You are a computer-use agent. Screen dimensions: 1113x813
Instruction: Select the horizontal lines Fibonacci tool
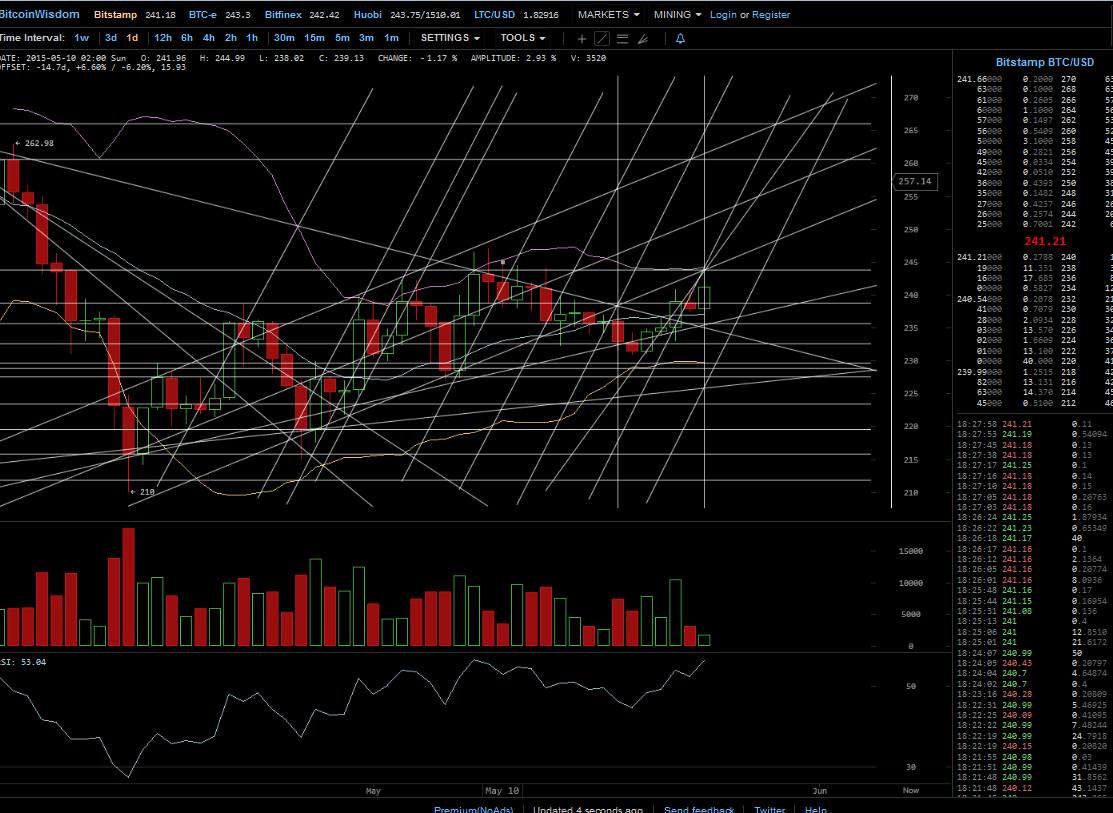pyautogui.click(x=623, y=39)
